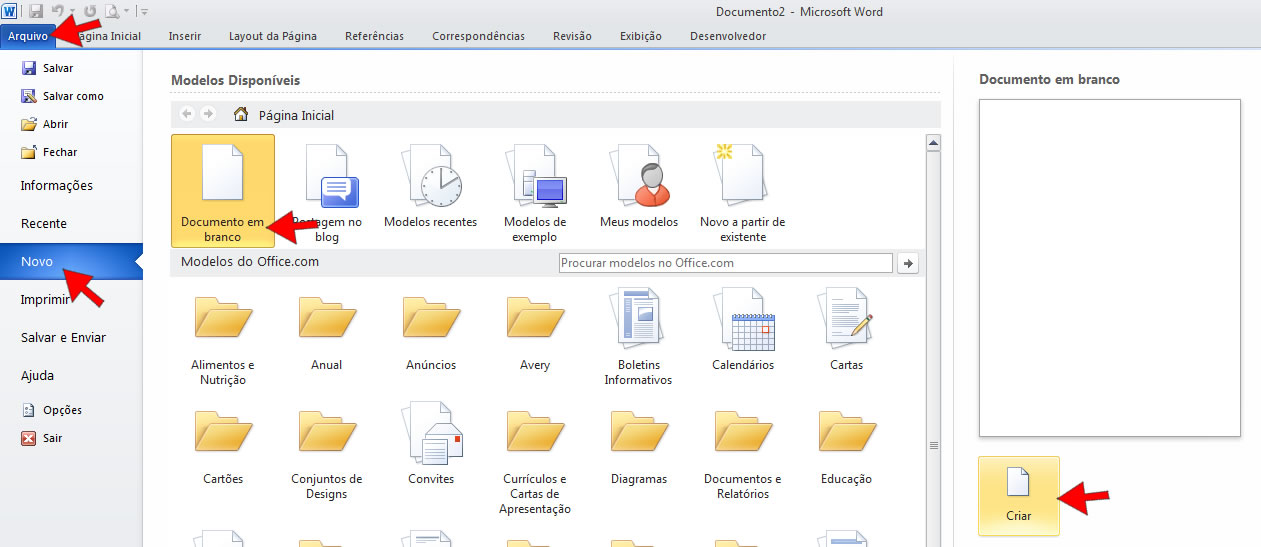The height and width of the screenshot is (547, 1261).
Task: Open the Educação templates folder
Action: pyautogui.click(x=847, y=446)
